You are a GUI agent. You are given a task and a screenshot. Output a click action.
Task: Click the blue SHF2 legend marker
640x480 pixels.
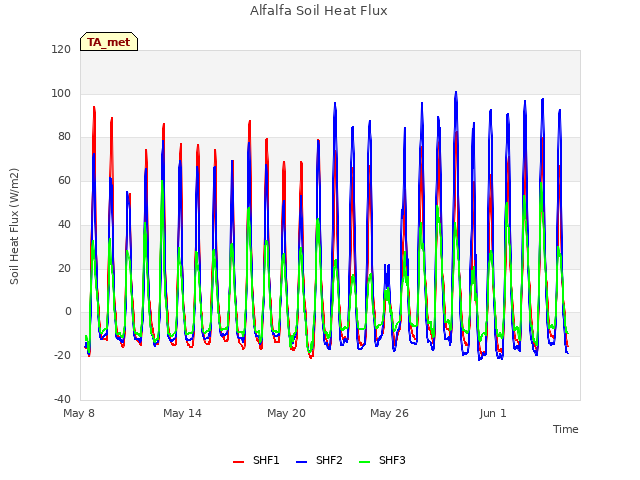click(301, 462)
